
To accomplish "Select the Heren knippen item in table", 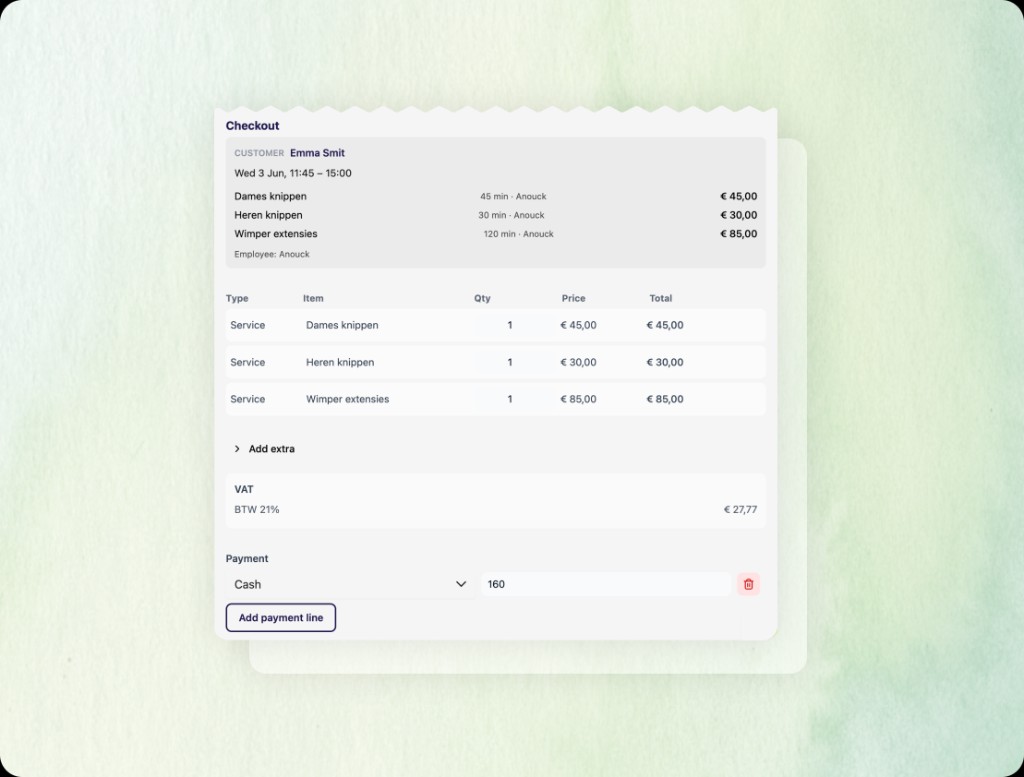I will [x=340, y=362].
